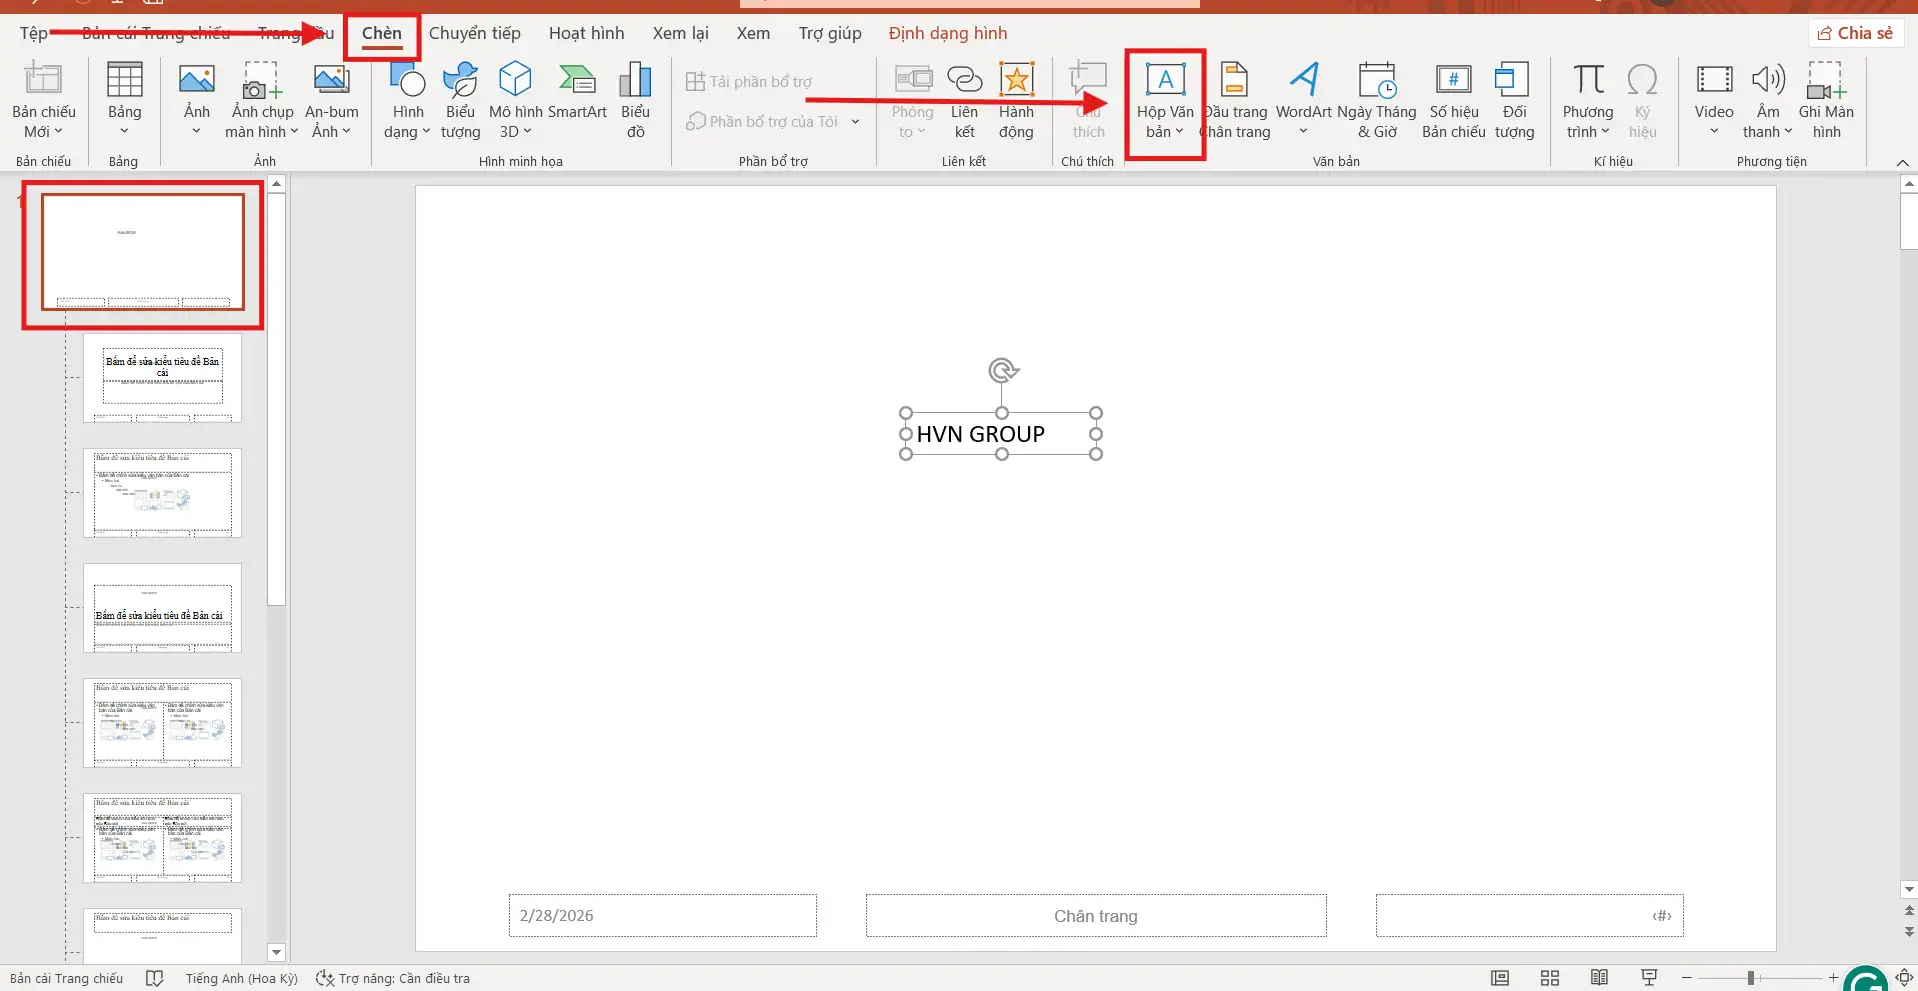Open the Trợ giúp menu

tap(829, 33)
